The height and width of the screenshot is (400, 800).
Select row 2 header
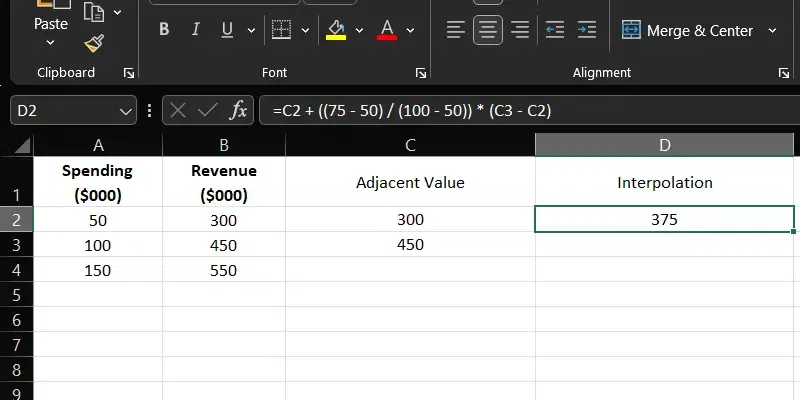(16, 219)
